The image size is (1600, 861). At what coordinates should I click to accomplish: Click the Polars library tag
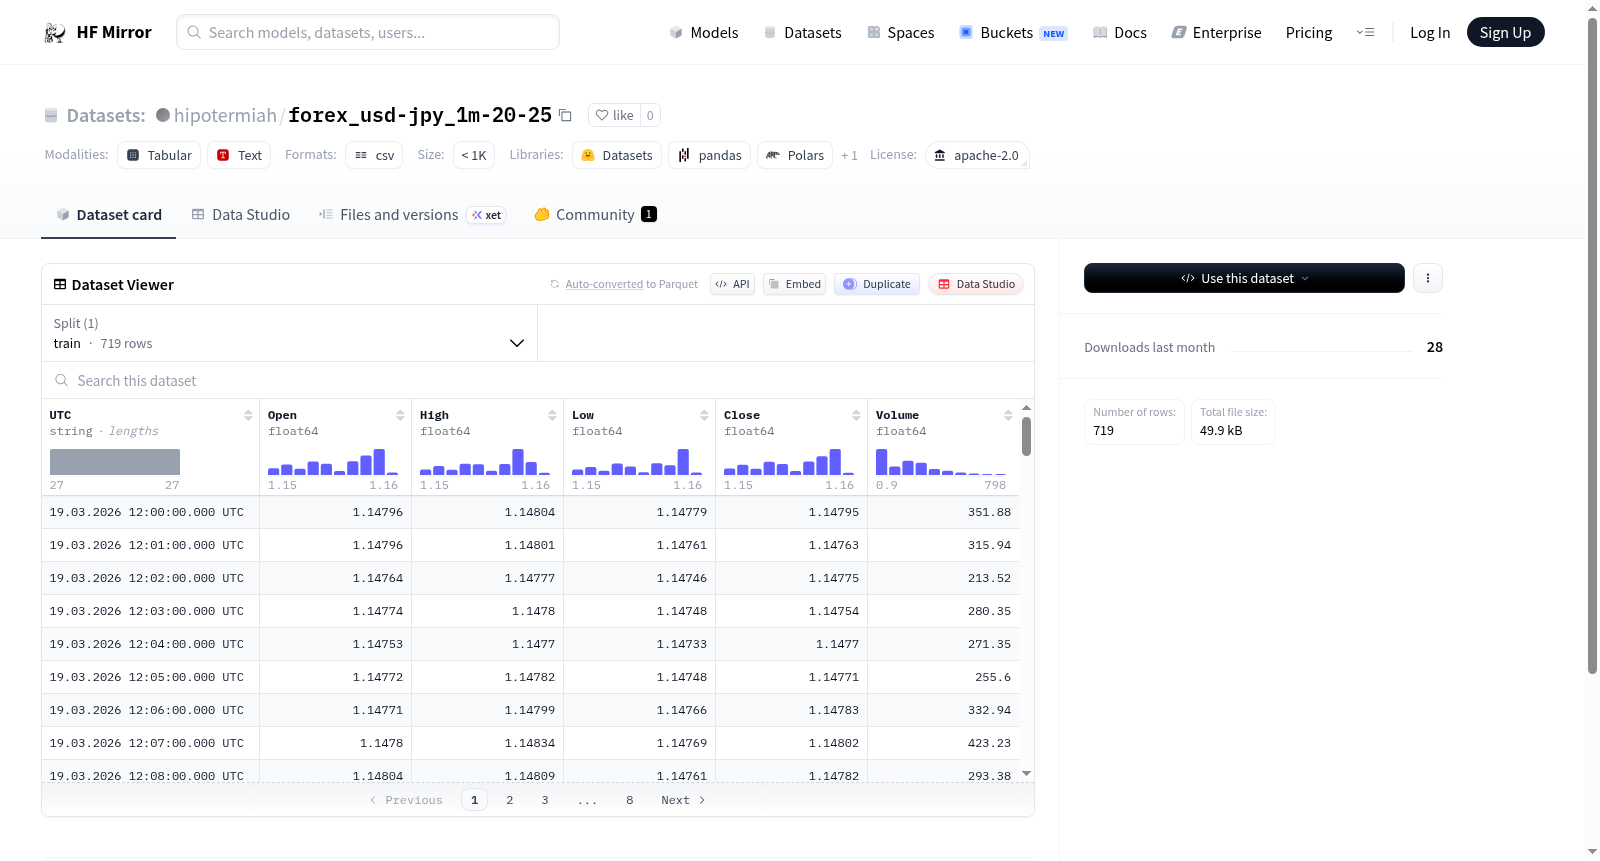pyautogui.click(x=795, y=155)
